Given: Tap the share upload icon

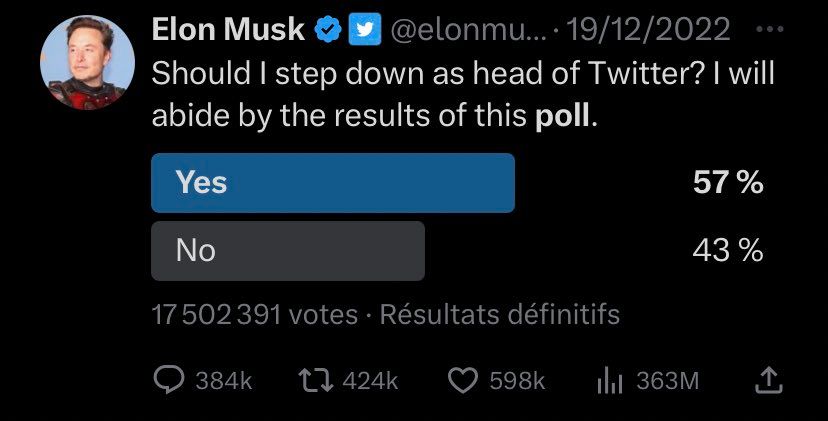Looking at the screenshot, I should (x=768, y=380).
